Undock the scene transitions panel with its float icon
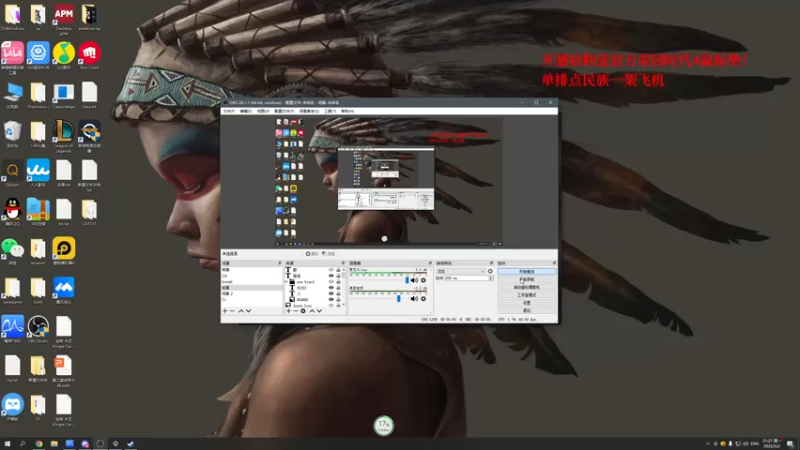Image resolution: width=800 pixels, height=450 pixels. coord(491,263)
